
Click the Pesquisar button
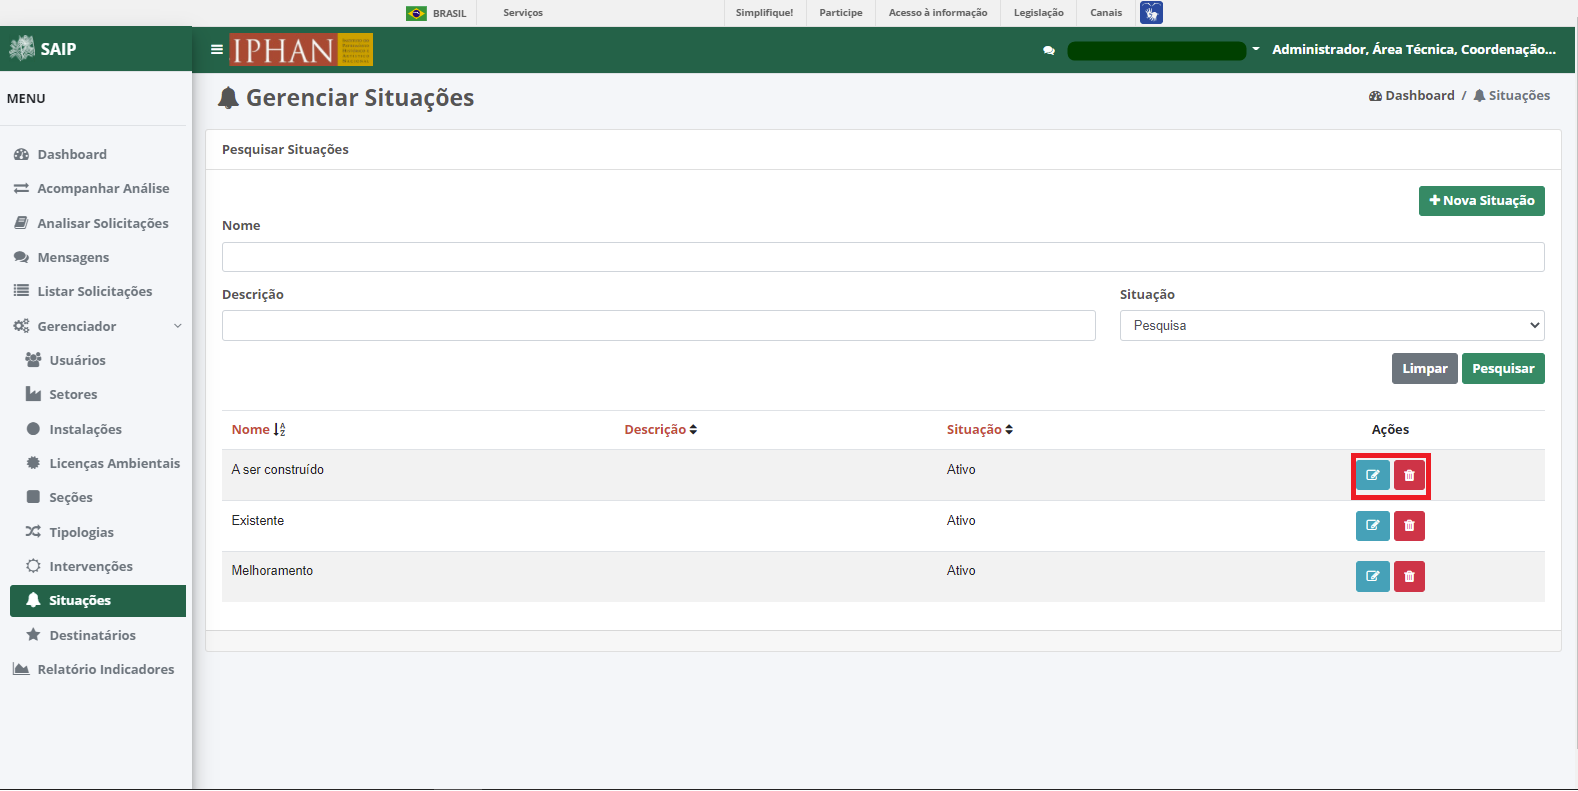tap(1503, 369)
